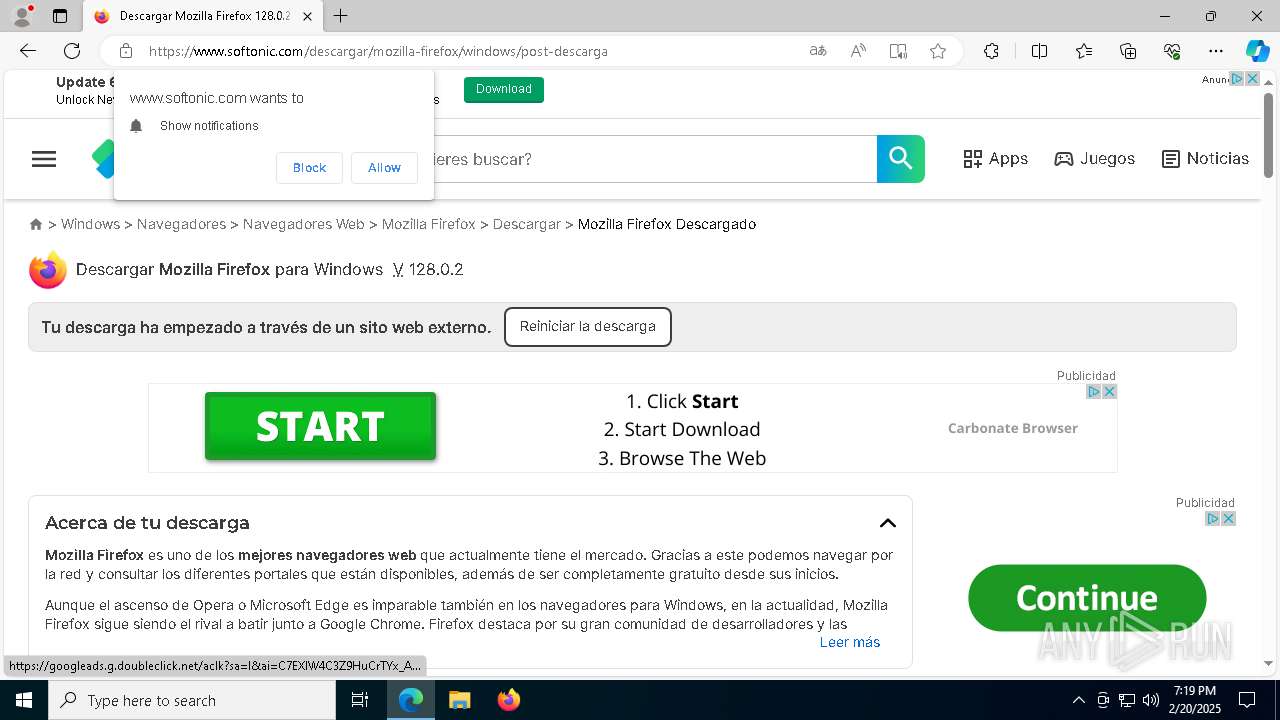
Task: Open the Noticias section
Action: (1206, 159)
